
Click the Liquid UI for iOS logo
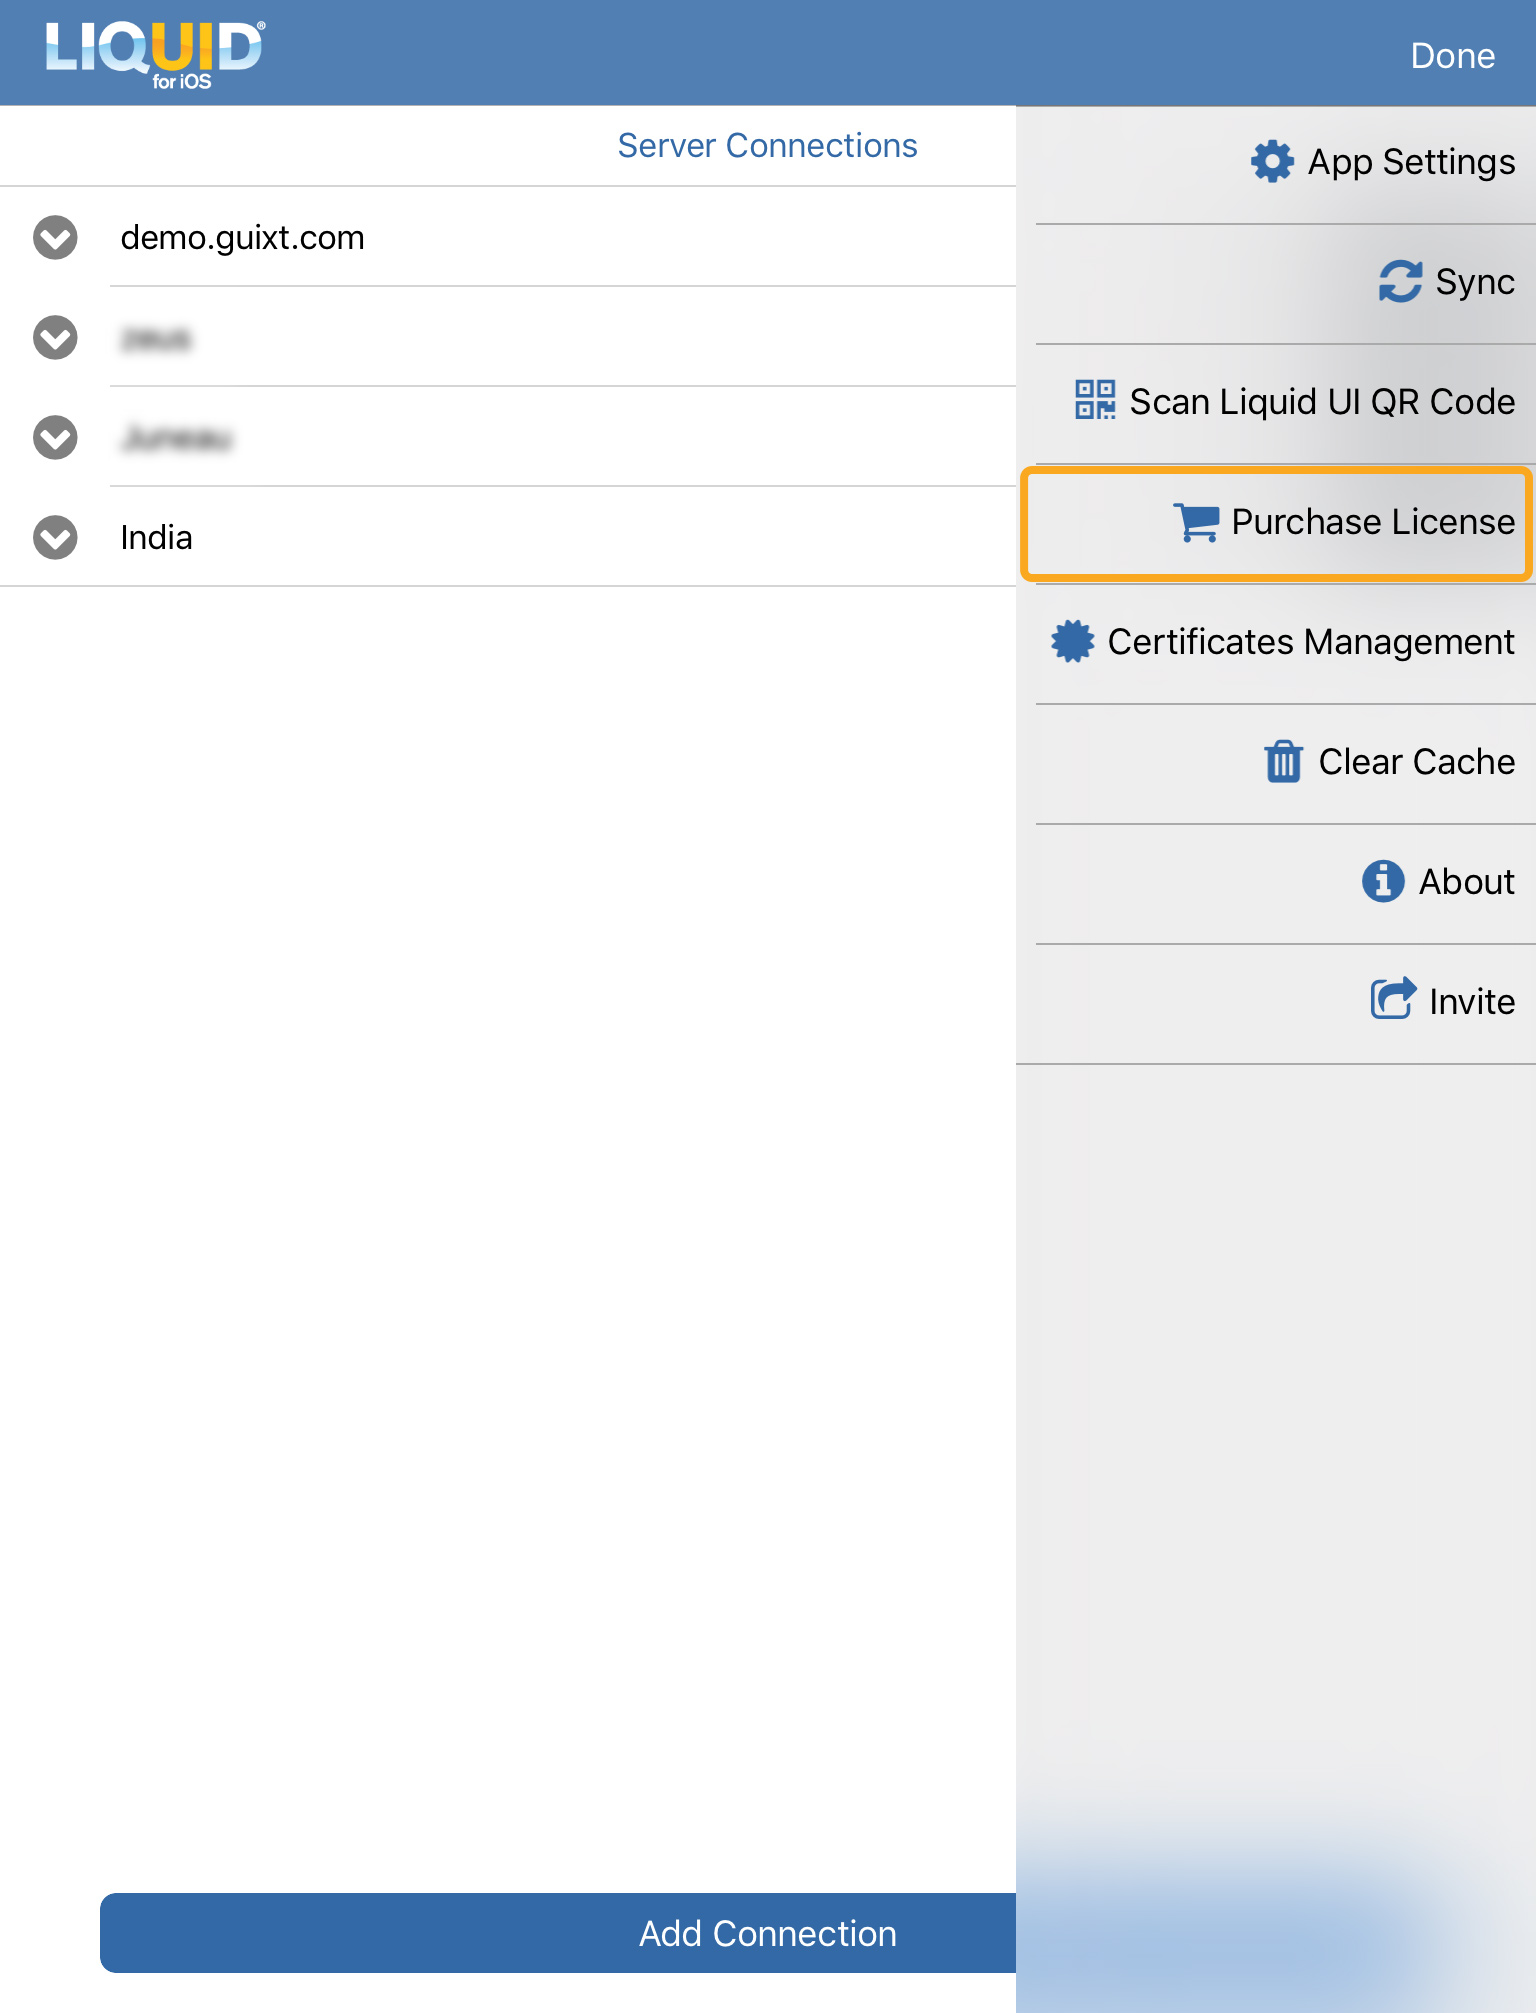(x=155, y=54)
